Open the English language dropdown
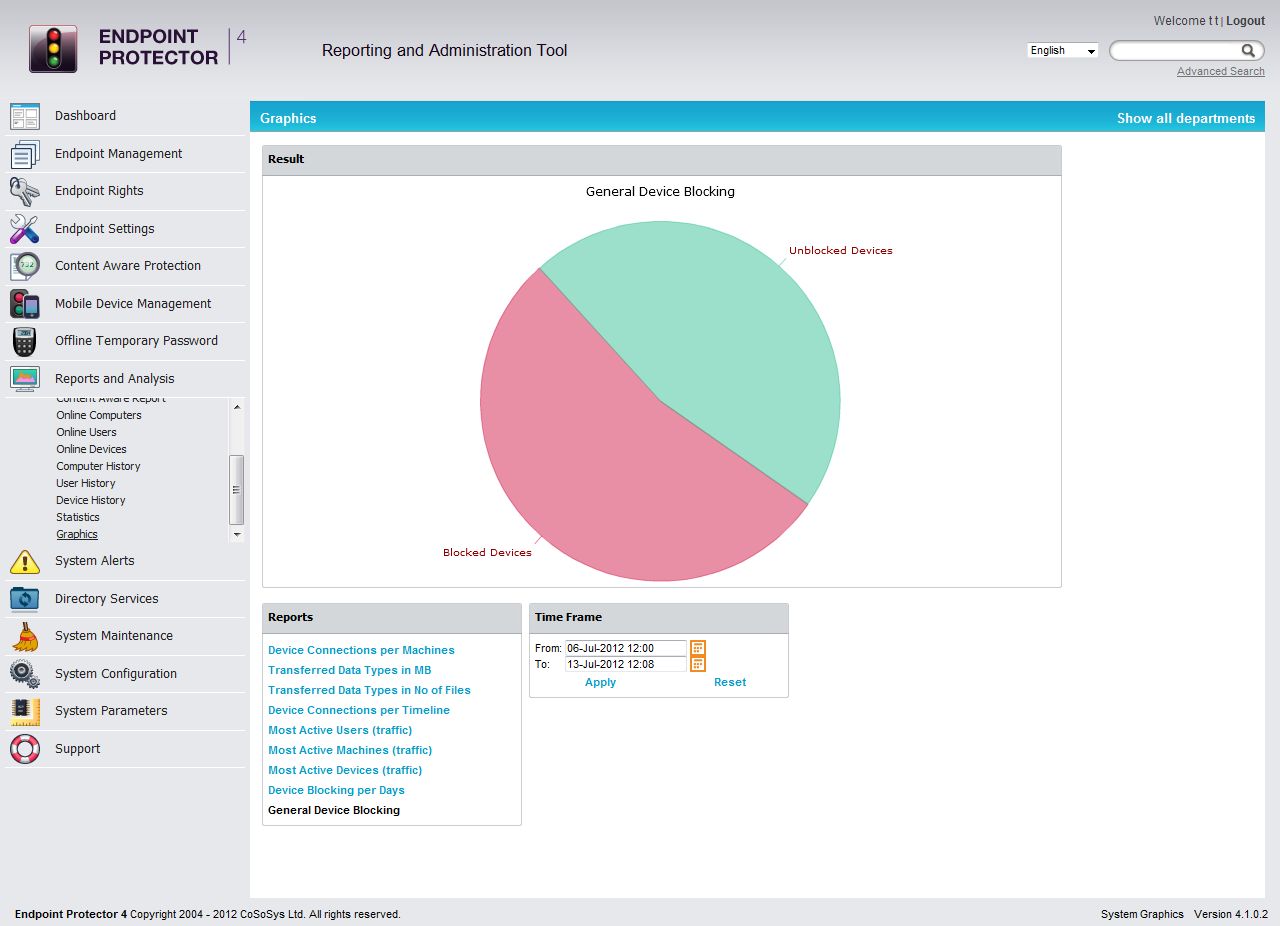The width and height of the screenshot is (1280, 926). (1062, 51)
